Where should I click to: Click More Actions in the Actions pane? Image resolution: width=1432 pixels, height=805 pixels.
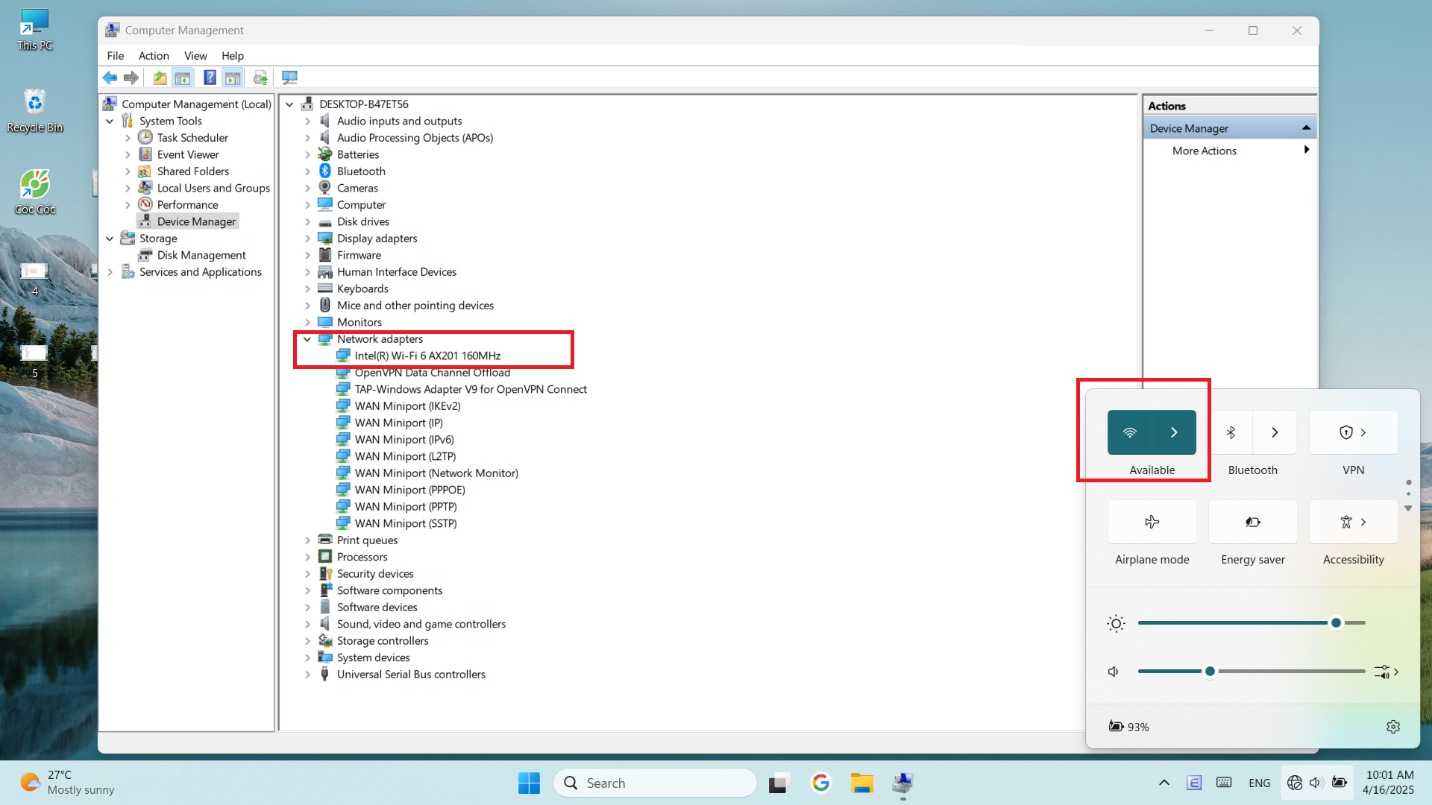(1204, 151)
